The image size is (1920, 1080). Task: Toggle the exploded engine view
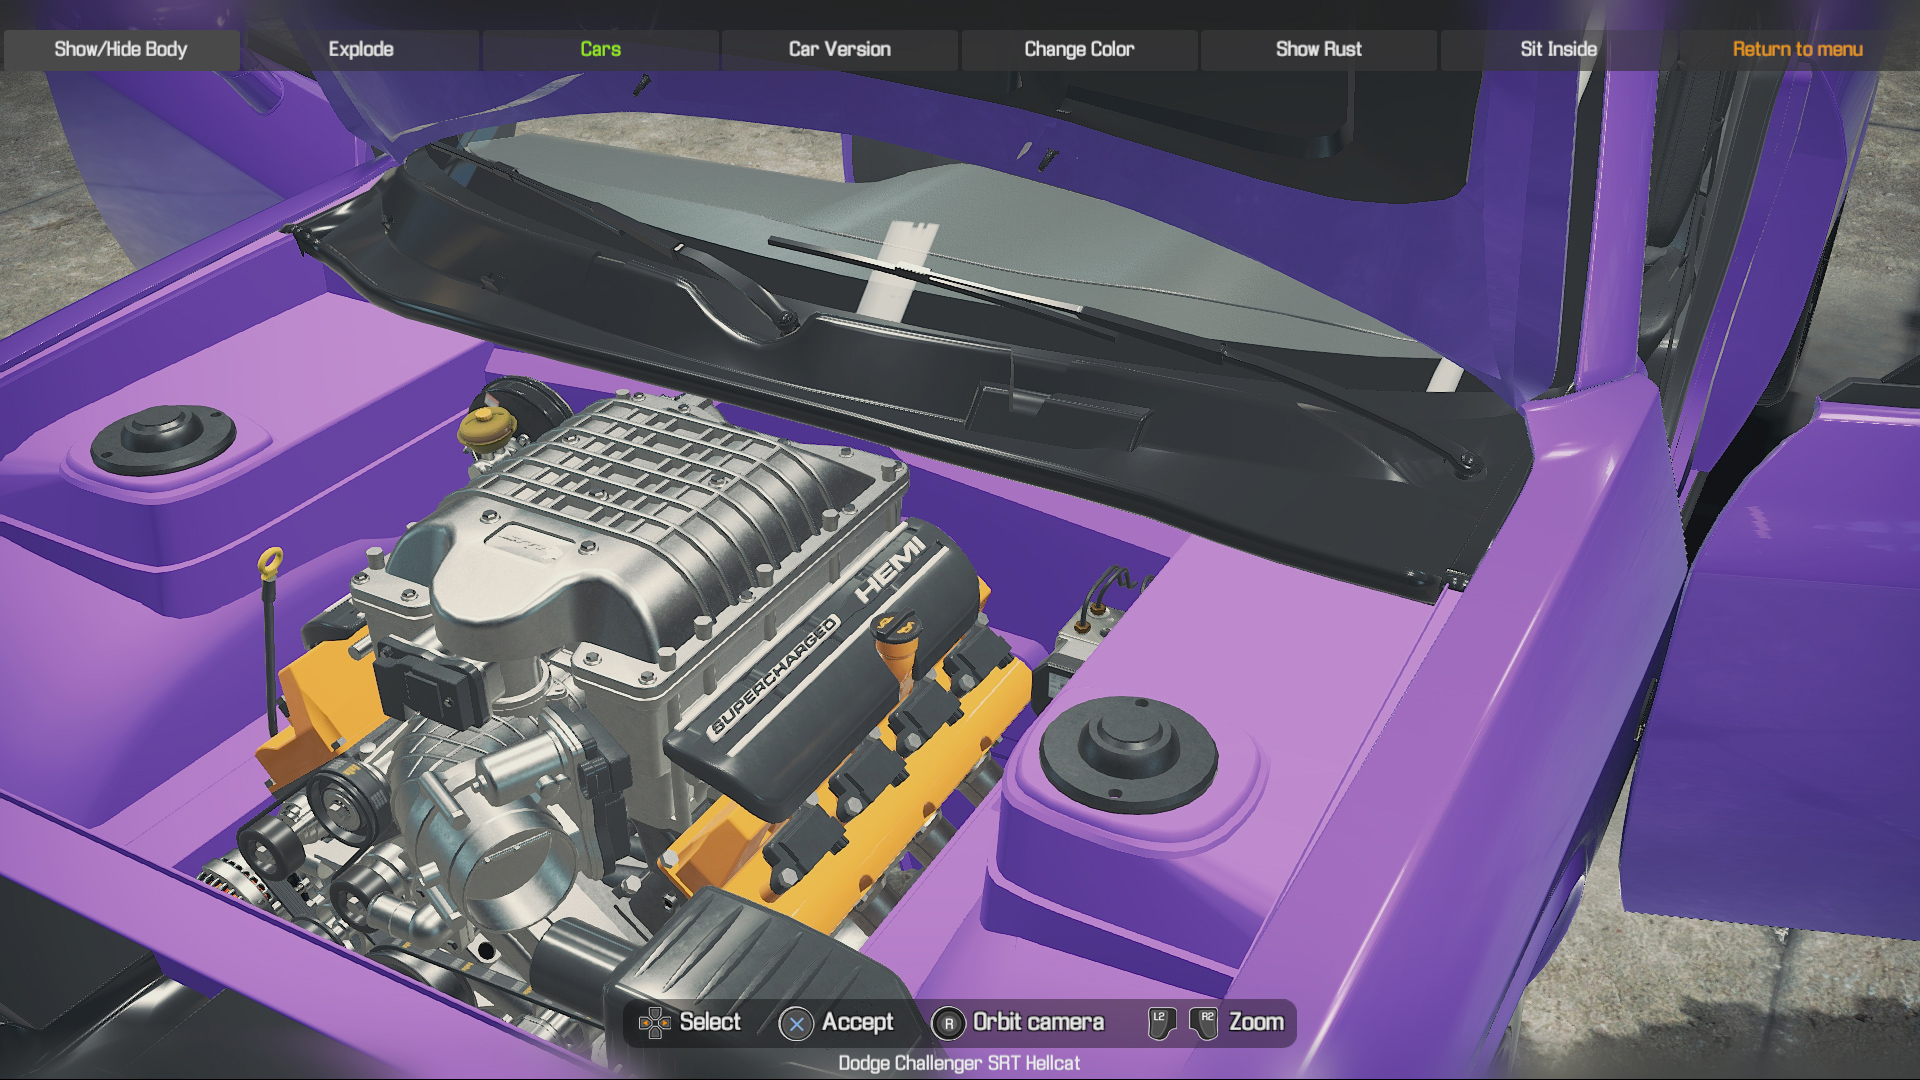pyautogui.click(x=362, y=49)
